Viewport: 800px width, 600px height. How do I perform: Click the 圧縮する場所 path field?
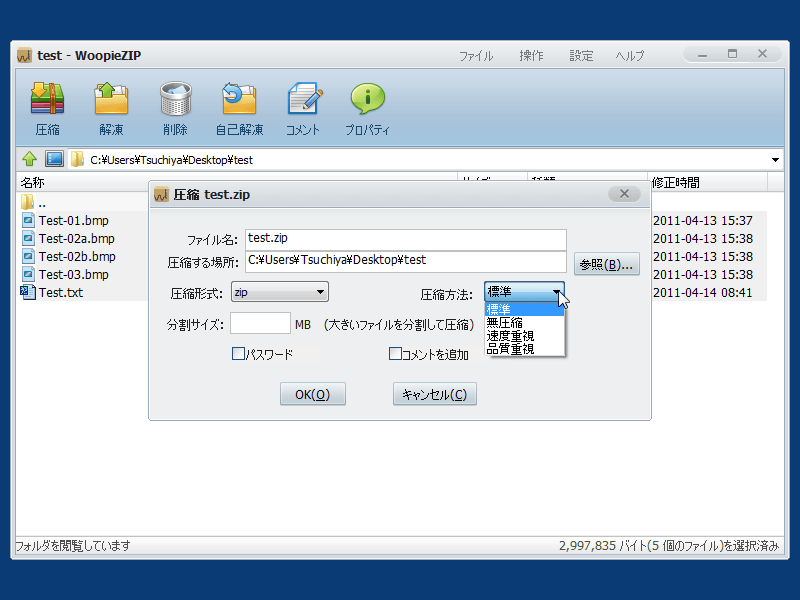coord(406,261)
